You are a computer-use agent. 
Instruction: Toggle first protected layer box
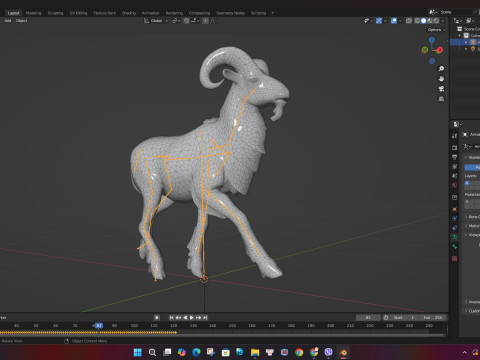[x=467, y=202]
